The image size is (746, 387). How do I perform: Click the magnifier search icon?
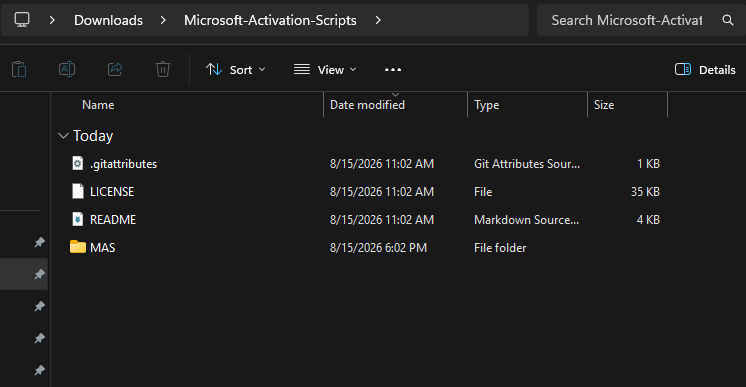(727, 20)
